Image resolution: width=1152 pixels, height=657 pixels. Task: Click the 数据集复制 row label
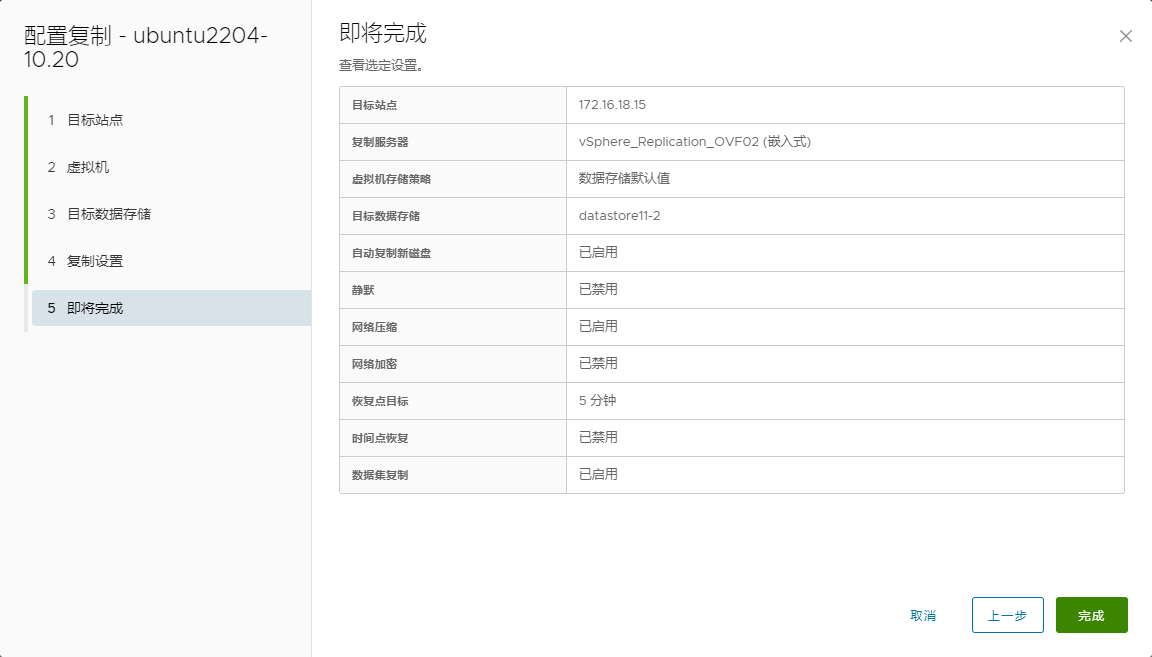[x=380, y=475]
